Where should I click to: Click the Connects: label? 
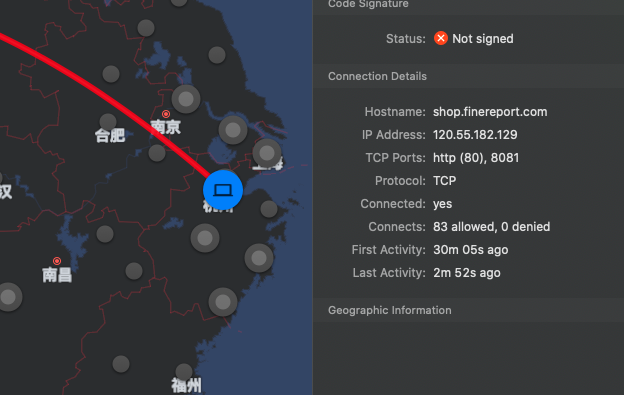(x=397, y=227)
